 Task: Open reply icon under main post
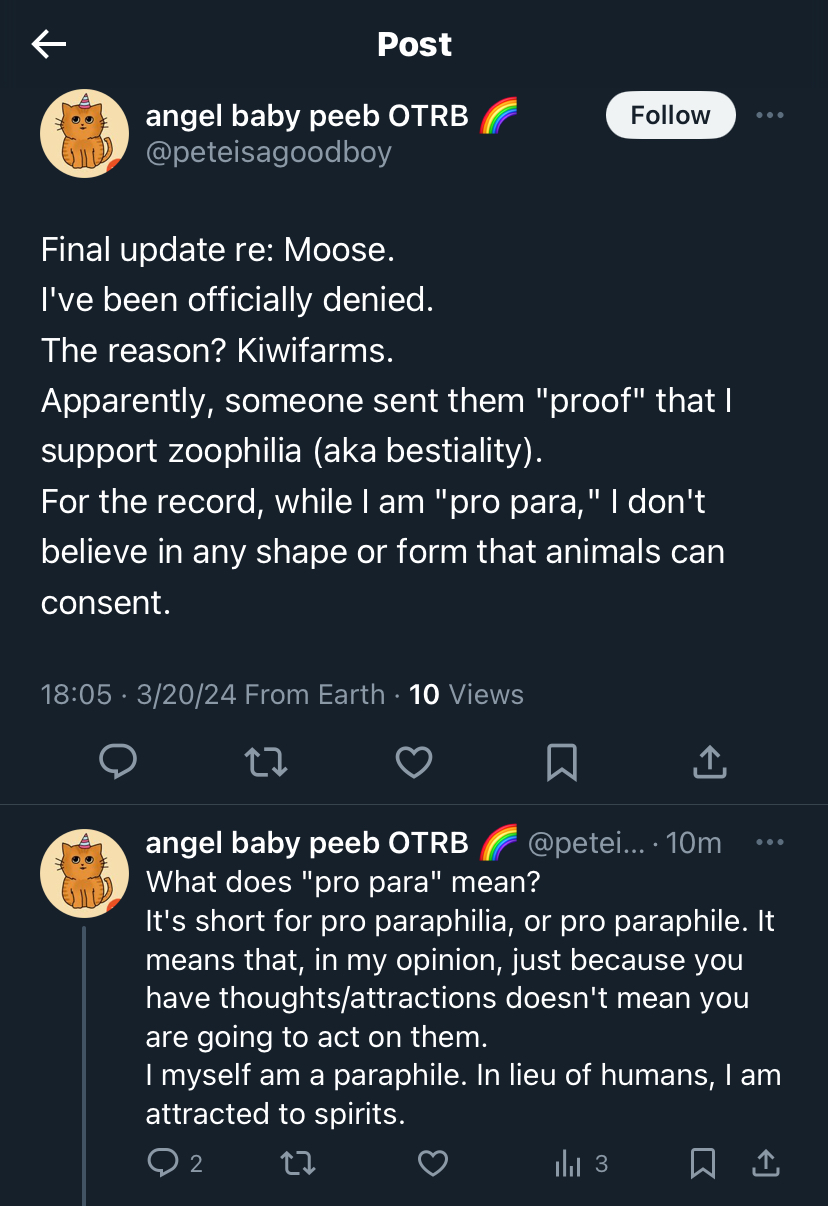[x=118, y=762]
